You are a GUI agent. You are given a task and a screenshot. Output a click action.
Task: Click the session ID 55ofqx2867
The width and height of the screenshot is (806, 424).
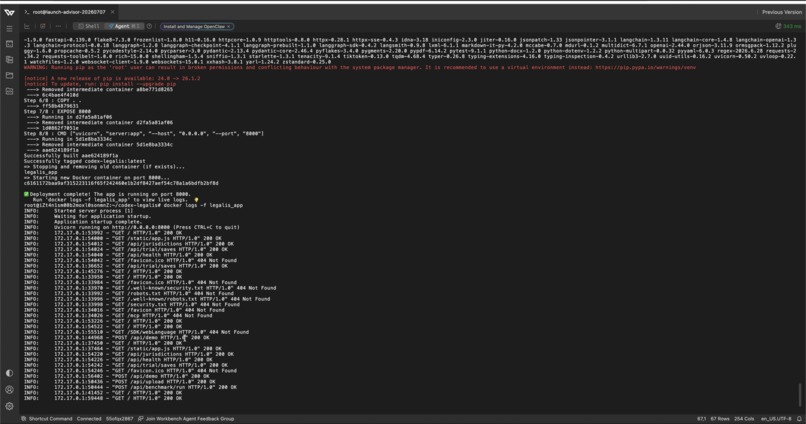coord(119,419)
